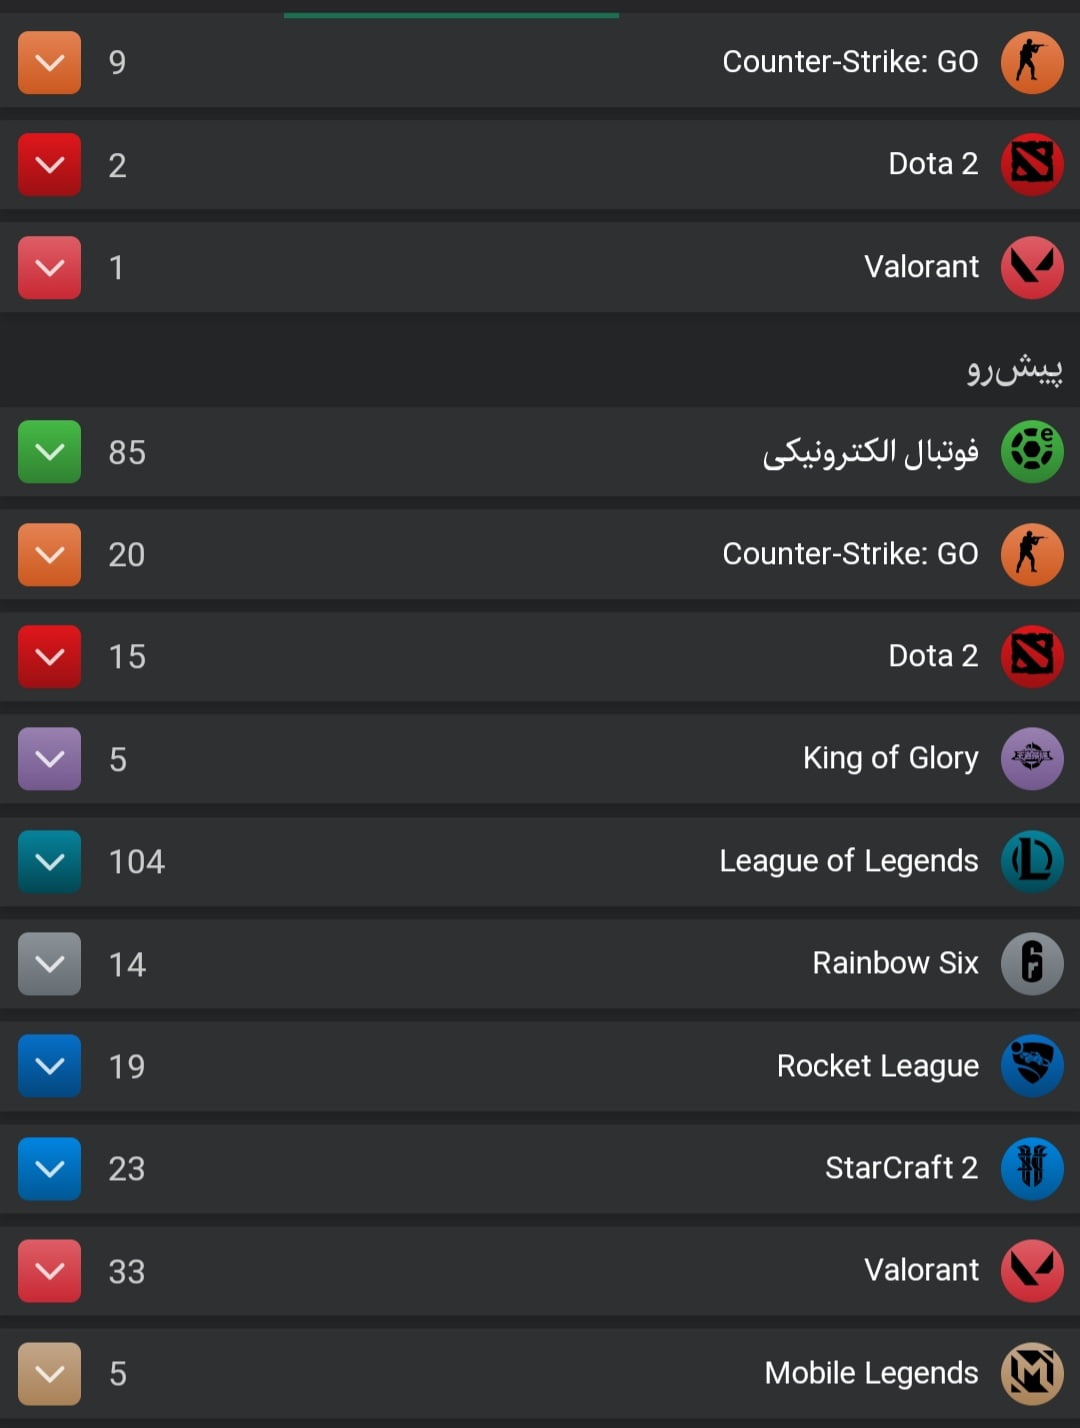This screenshot has height=1428, width=1080.
Task: Tap the Rocket League logo icon
Action: pos(1032,1066)
